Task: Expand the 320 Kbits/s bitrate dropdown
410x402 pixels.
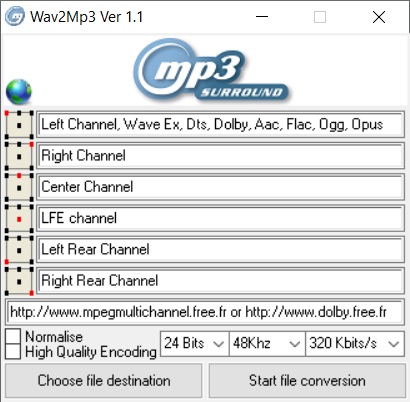Action: point(355,343)
